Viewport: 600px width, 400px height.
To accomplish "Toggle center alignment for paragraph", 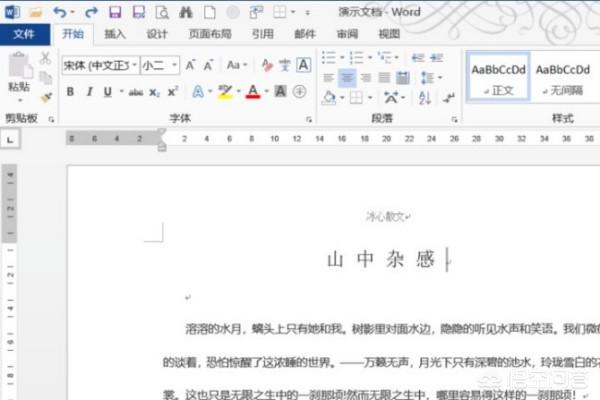I will tap(347, 77).
